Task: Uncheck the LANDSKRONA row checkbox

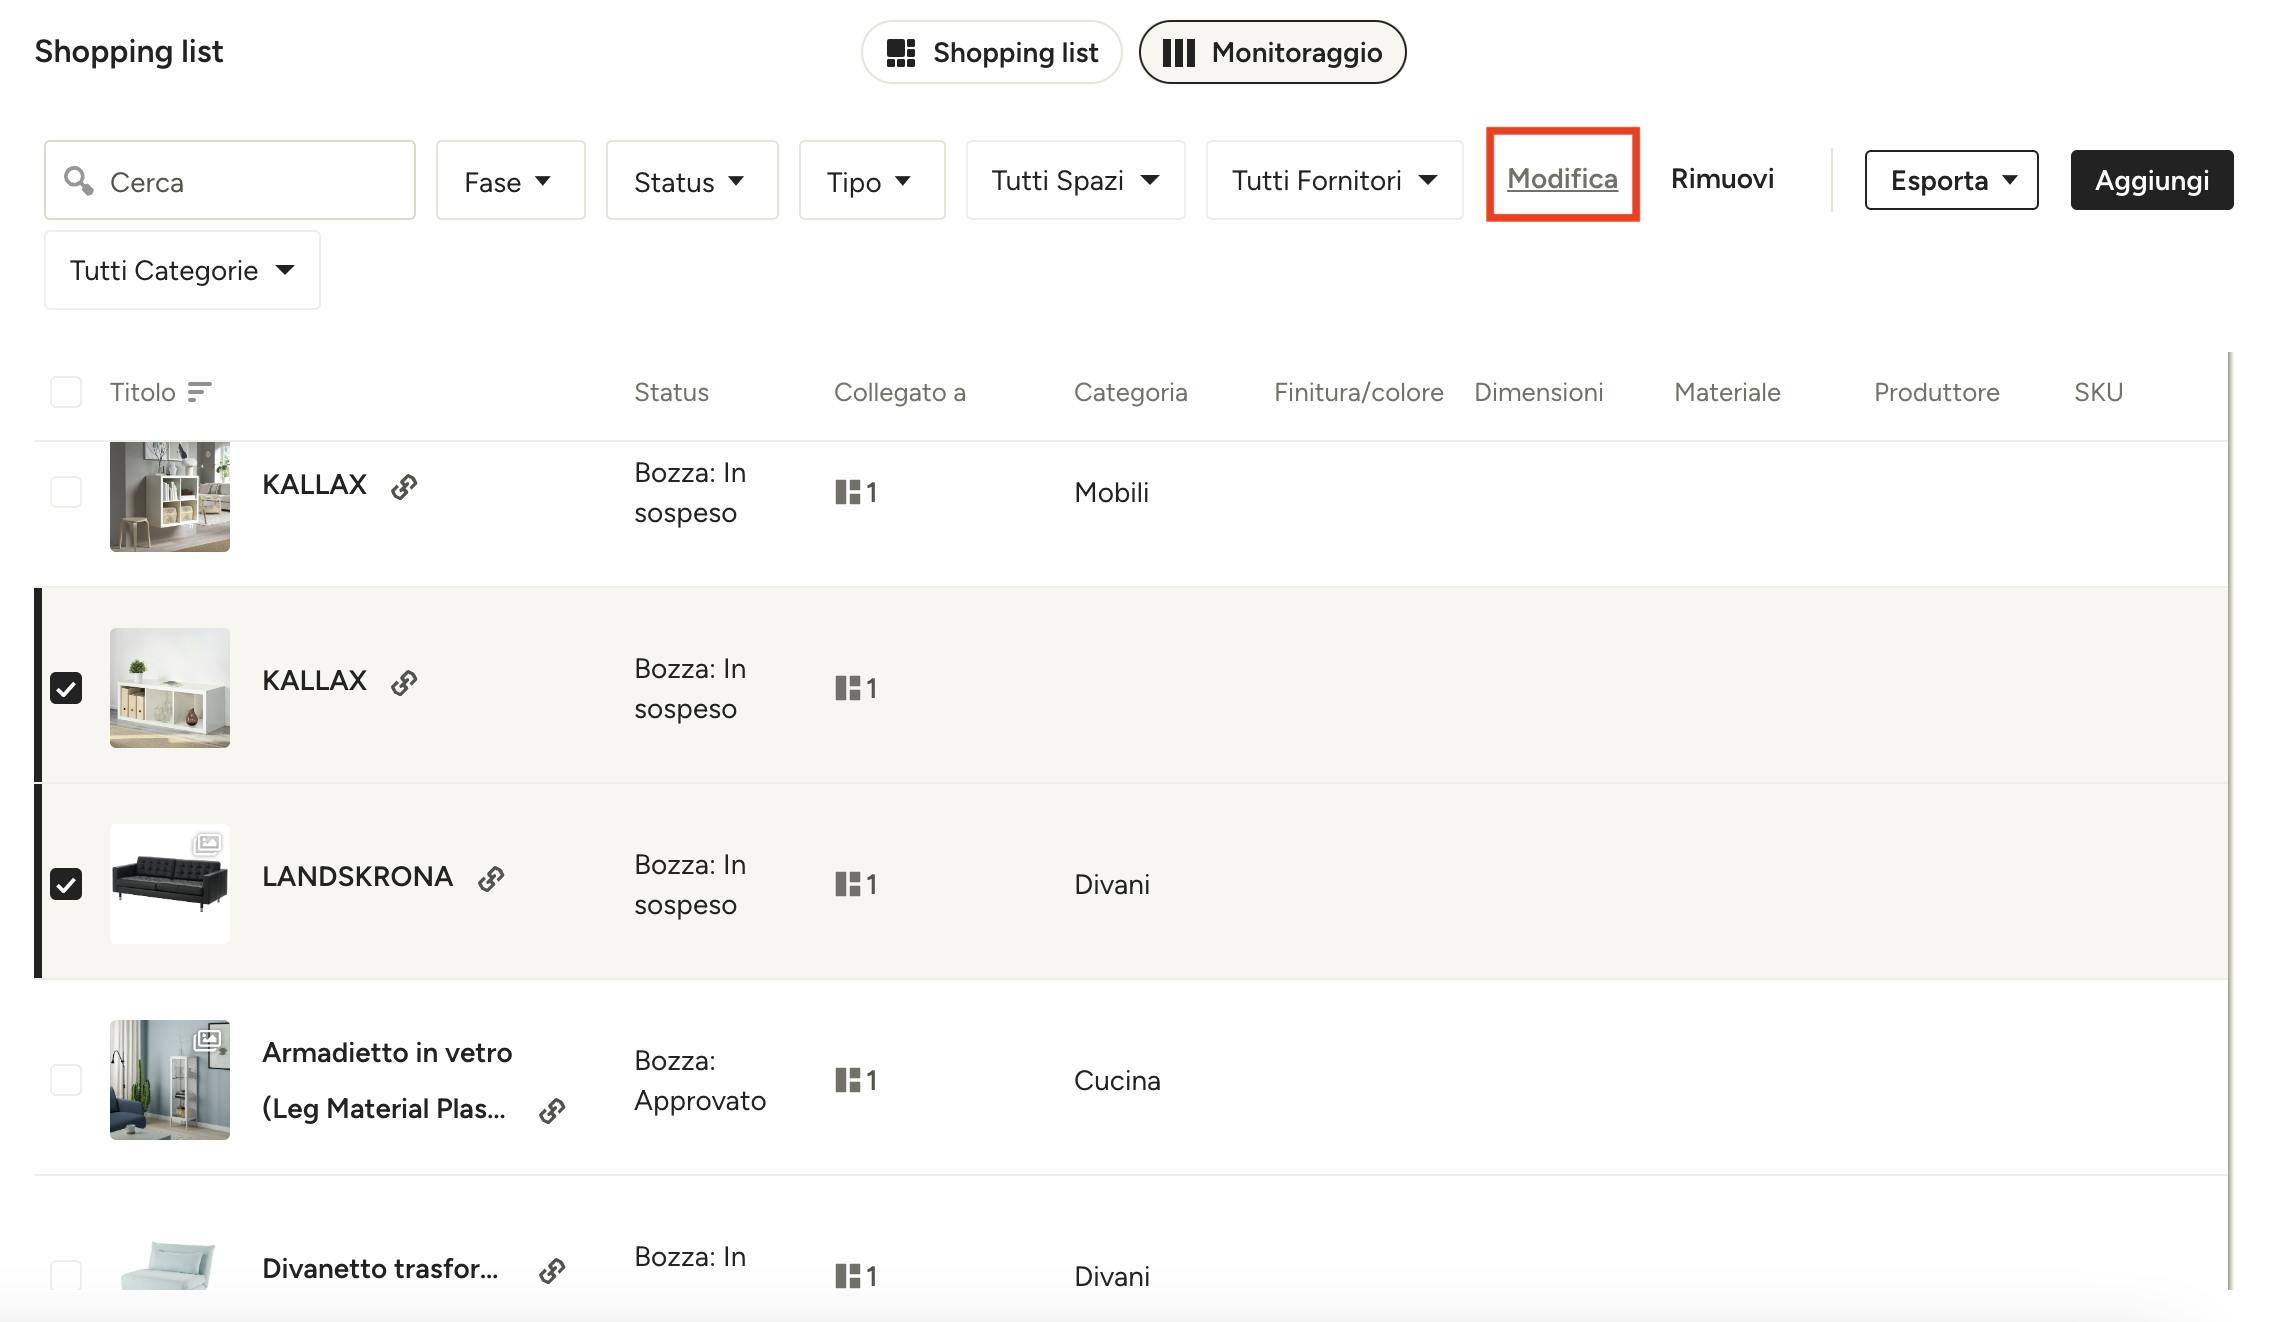Action: [66, 884]
